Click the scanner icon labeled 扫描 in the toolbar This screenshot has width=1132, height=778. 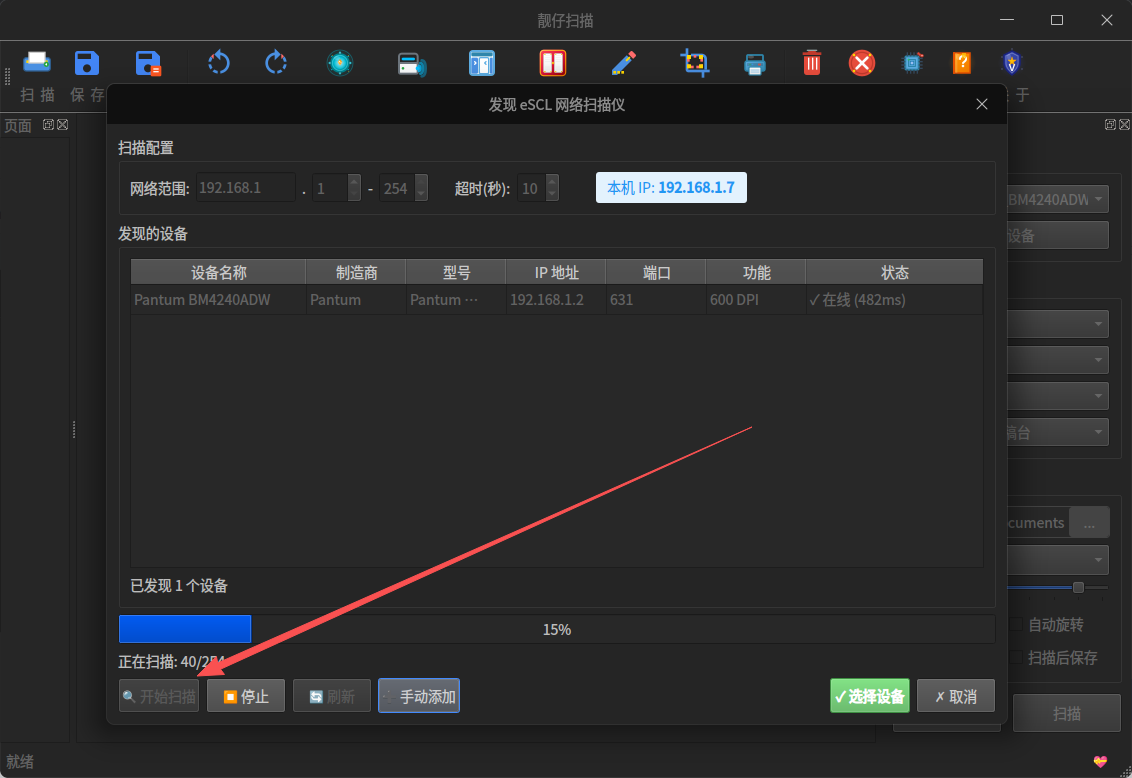[37, 63]
